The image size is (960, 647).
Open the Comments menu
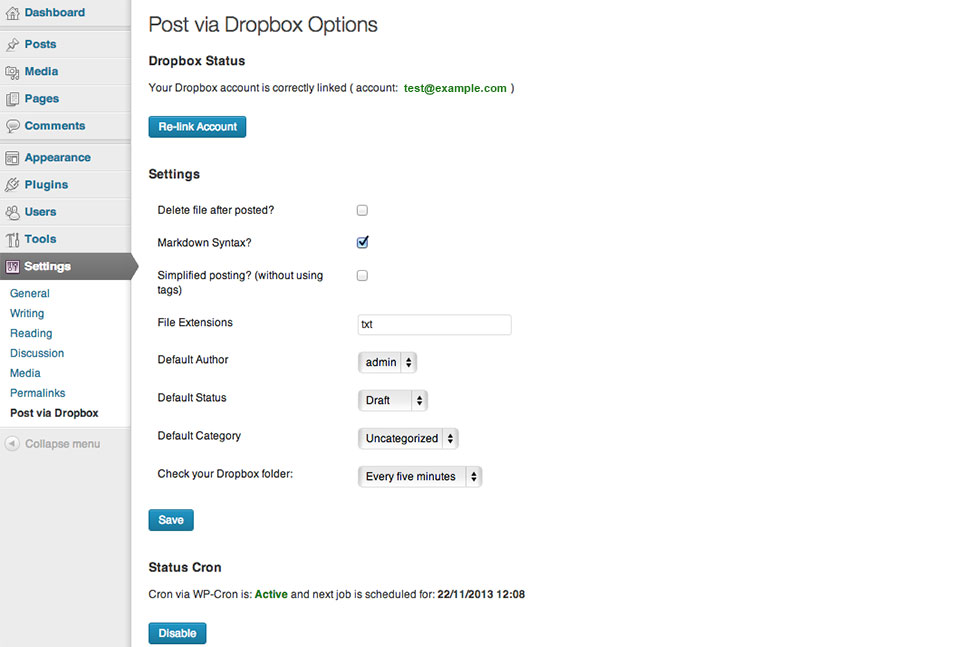point(54,125)
